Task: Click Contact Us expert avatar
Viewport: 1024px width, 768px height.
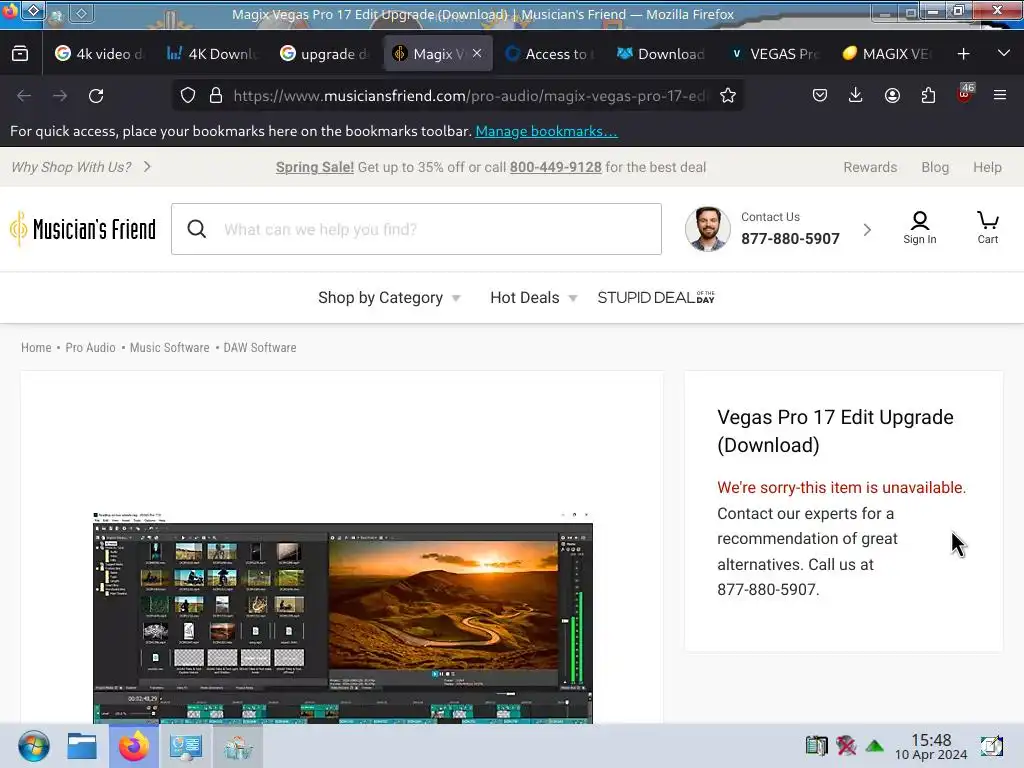Action: tap(707, 229)
